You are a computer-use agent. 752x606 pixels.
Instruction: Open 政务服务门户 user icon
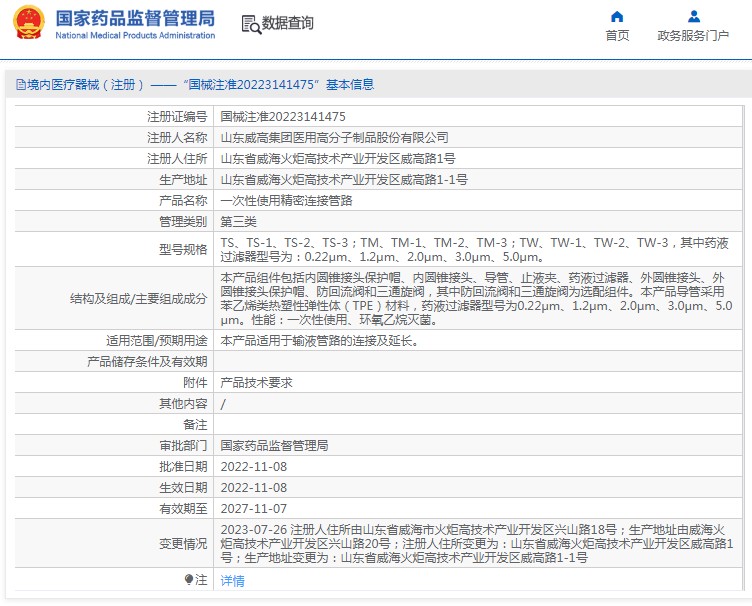pos(693,17)
